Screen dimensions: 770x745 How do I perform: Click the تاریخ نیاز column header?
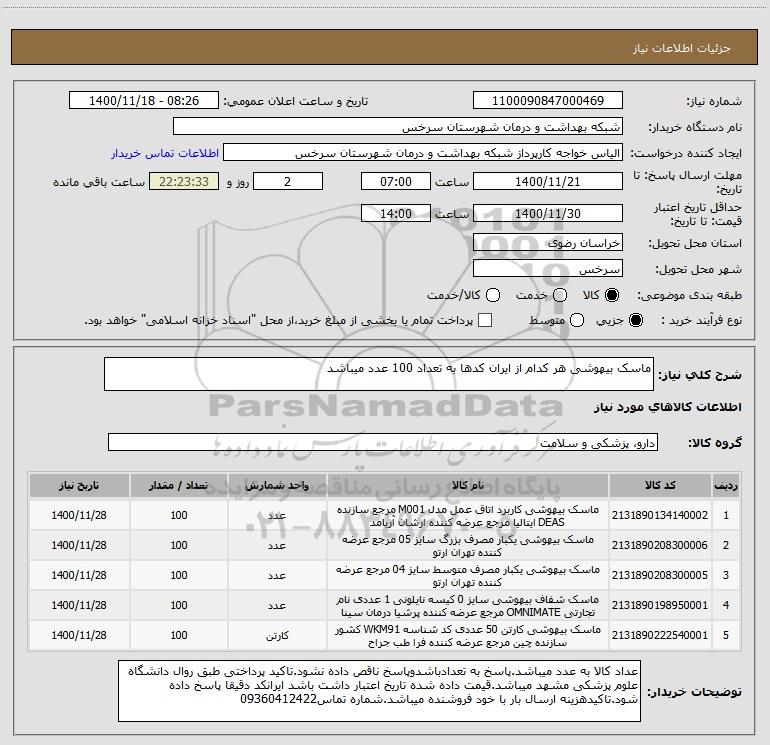tap(79, 485)
